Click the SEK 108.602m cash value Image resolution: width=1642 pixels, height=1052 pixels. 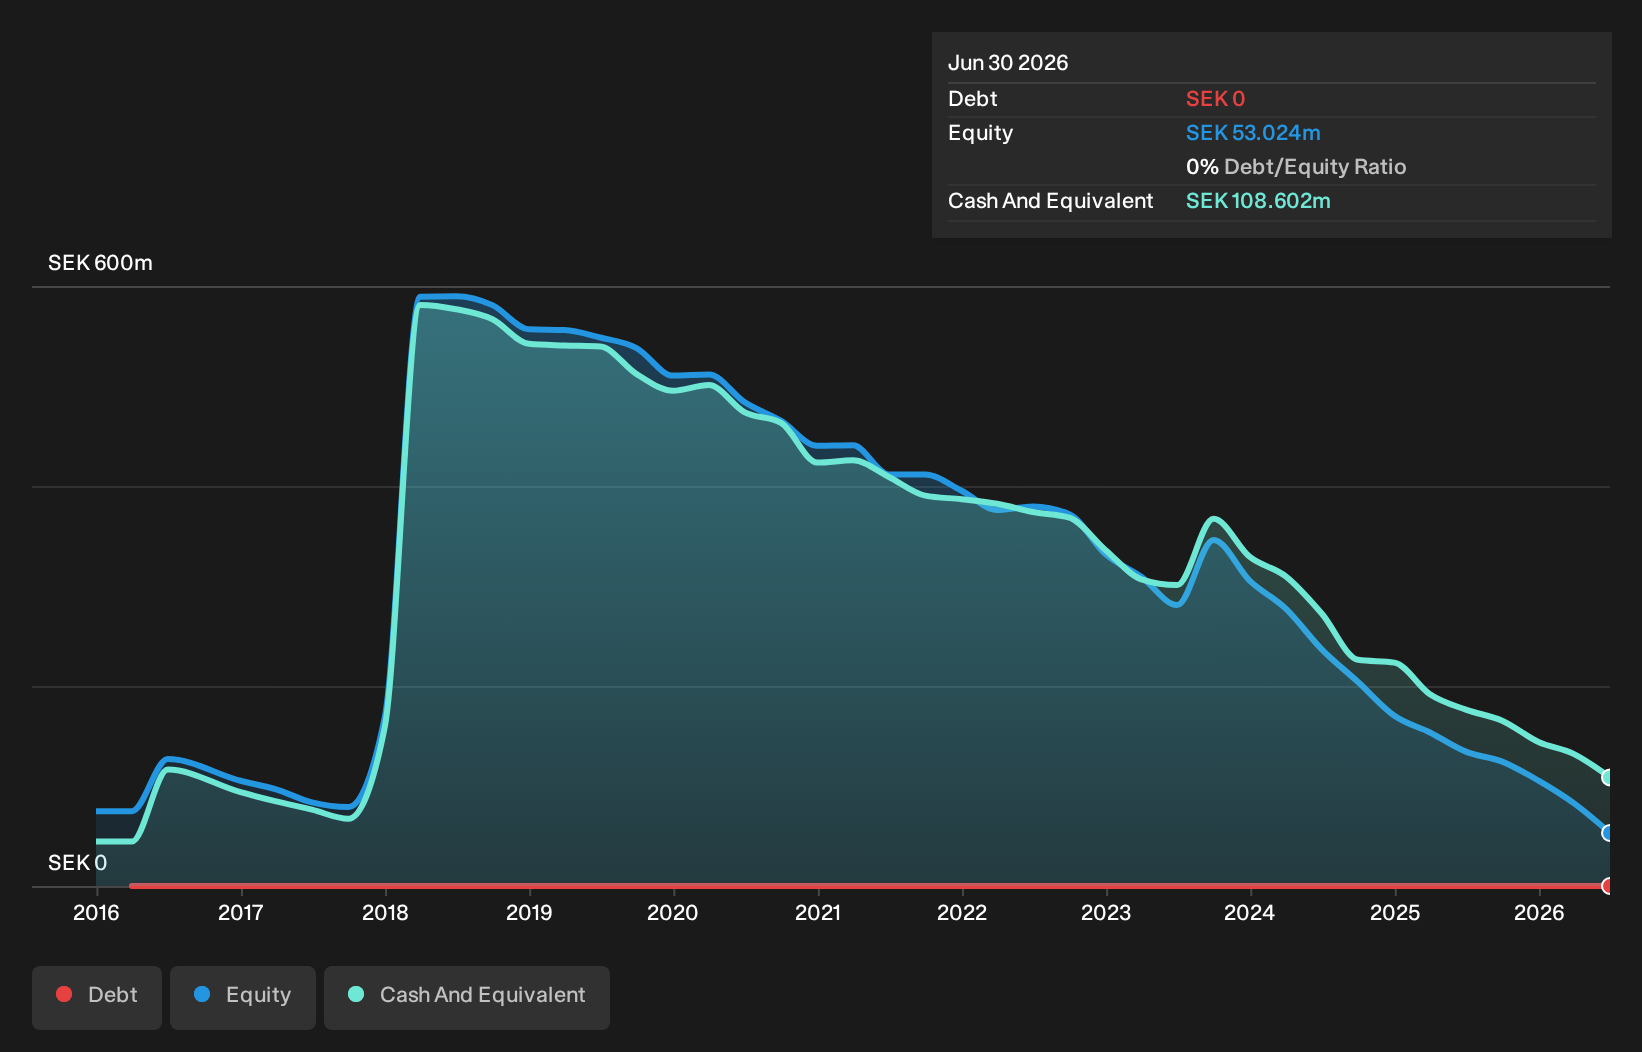[1258, 201]
